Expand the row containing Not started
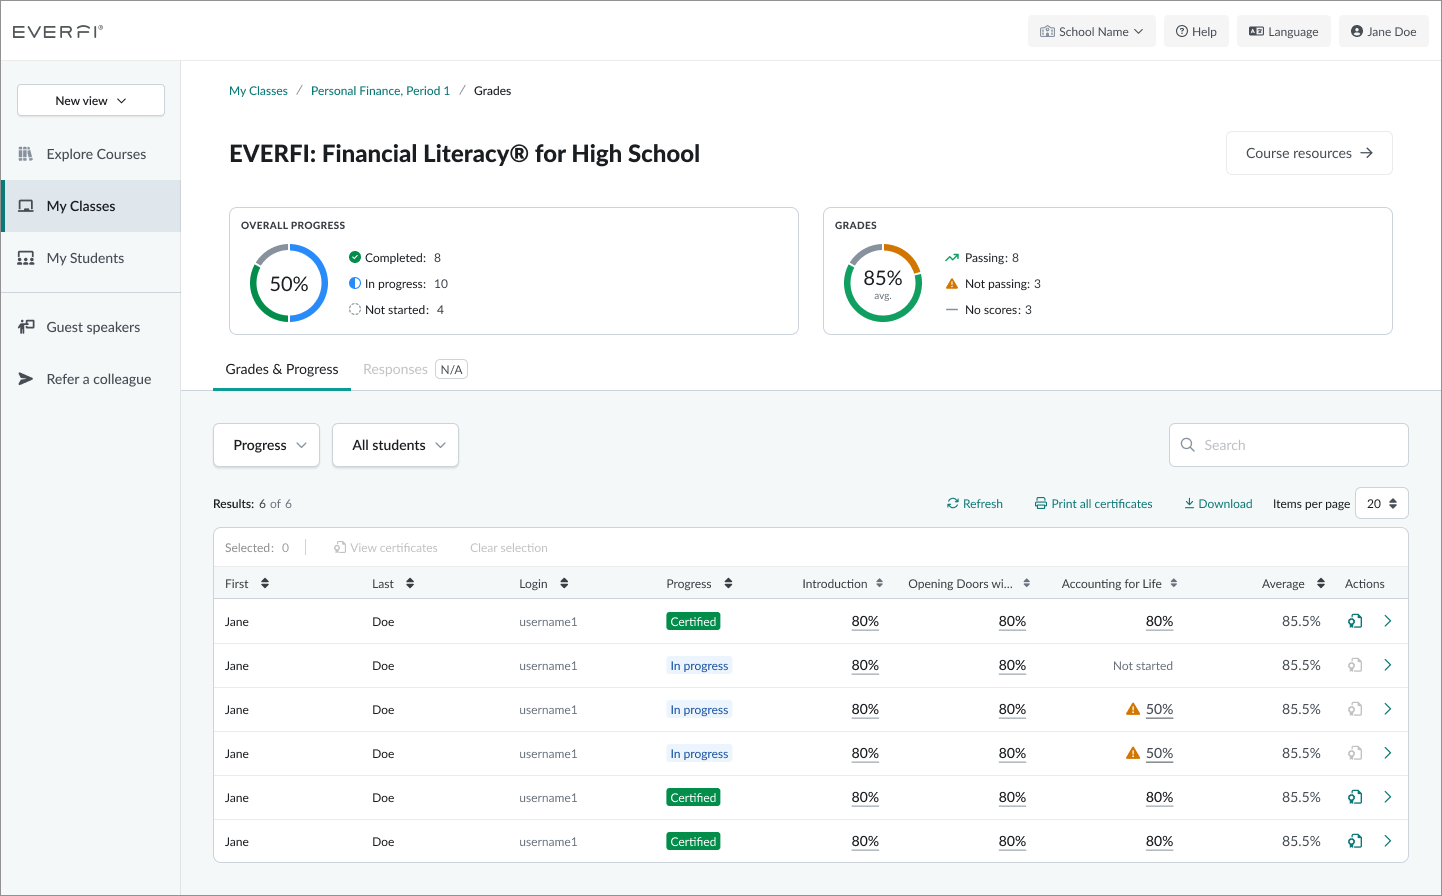1442x896 pixels. 1388,665
